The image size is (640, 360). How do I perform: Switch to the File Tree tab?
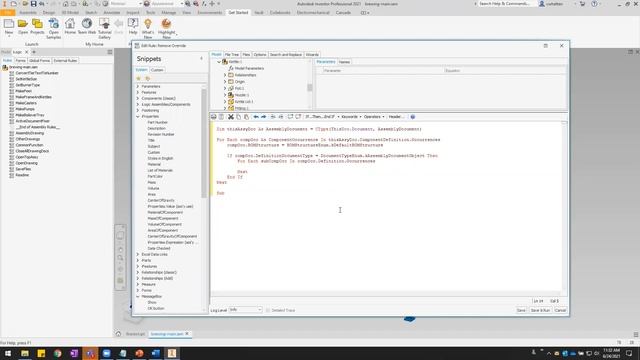pyautogui.click(x=232, y=54)
